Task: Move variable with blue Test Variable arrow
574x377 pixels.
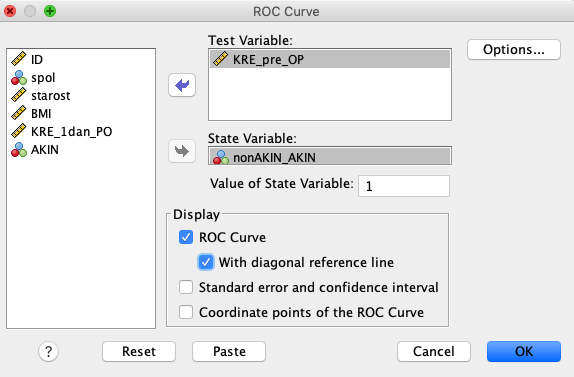Action: click(182, 85)
